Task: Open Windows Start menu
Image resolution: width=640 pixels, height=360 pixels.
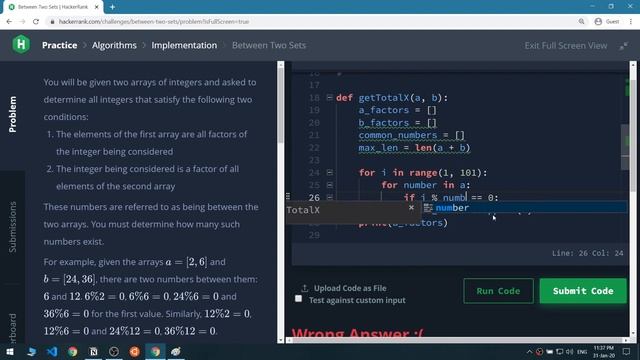Action: point(10,352)
